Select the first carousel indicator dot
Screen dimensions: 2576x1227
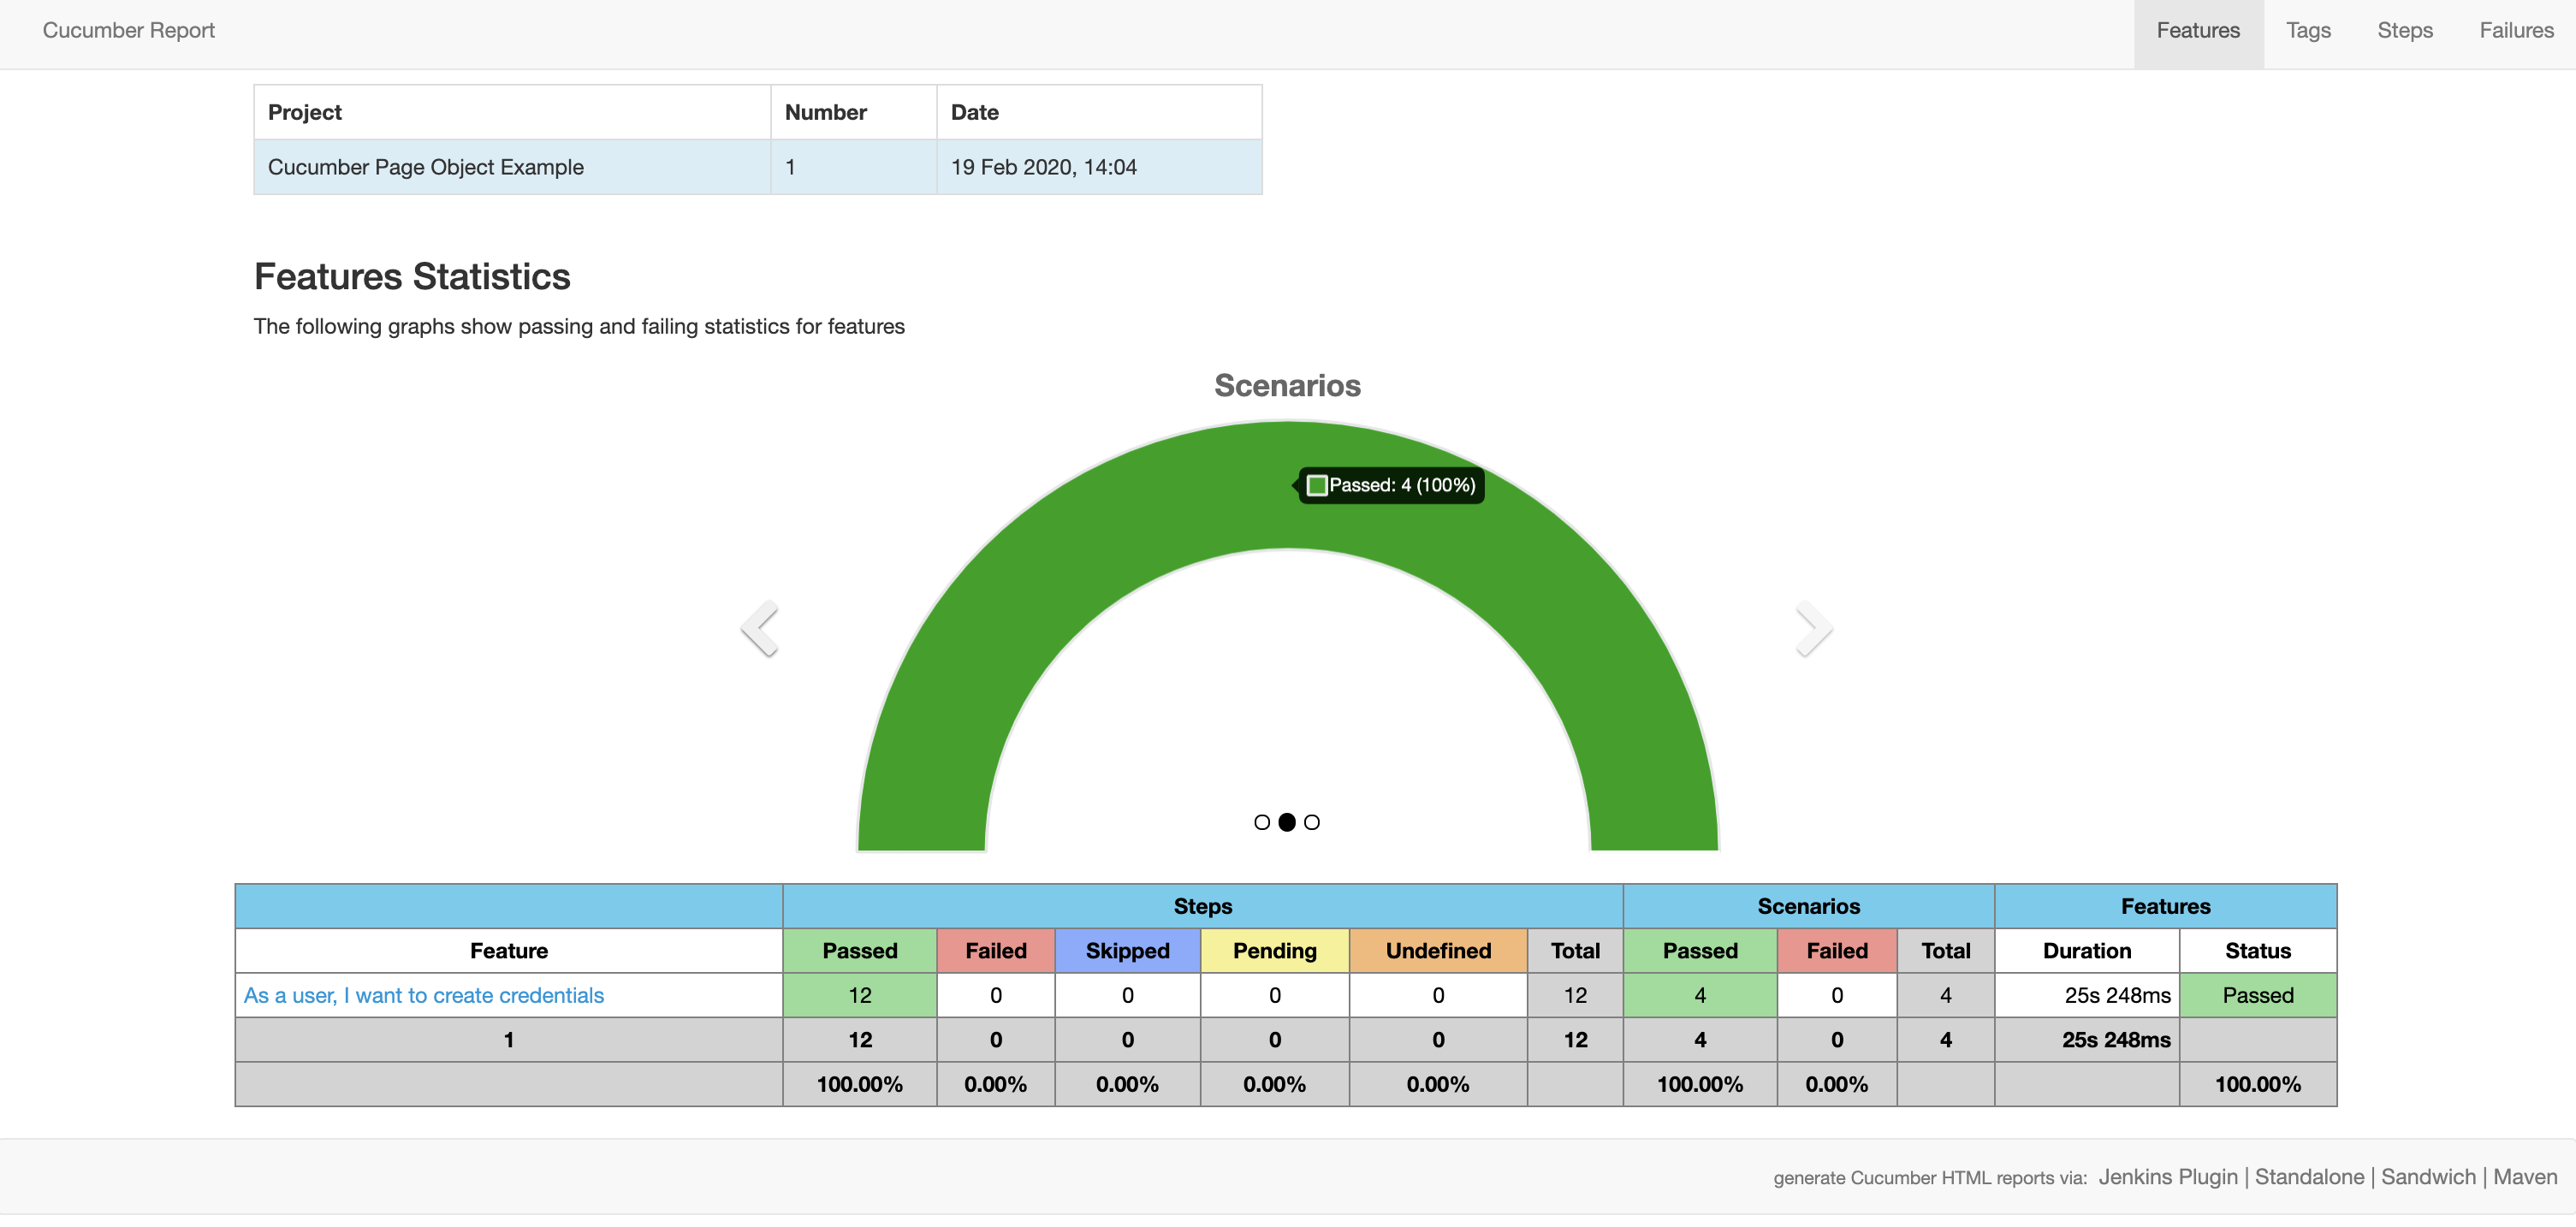(1262, 822)
